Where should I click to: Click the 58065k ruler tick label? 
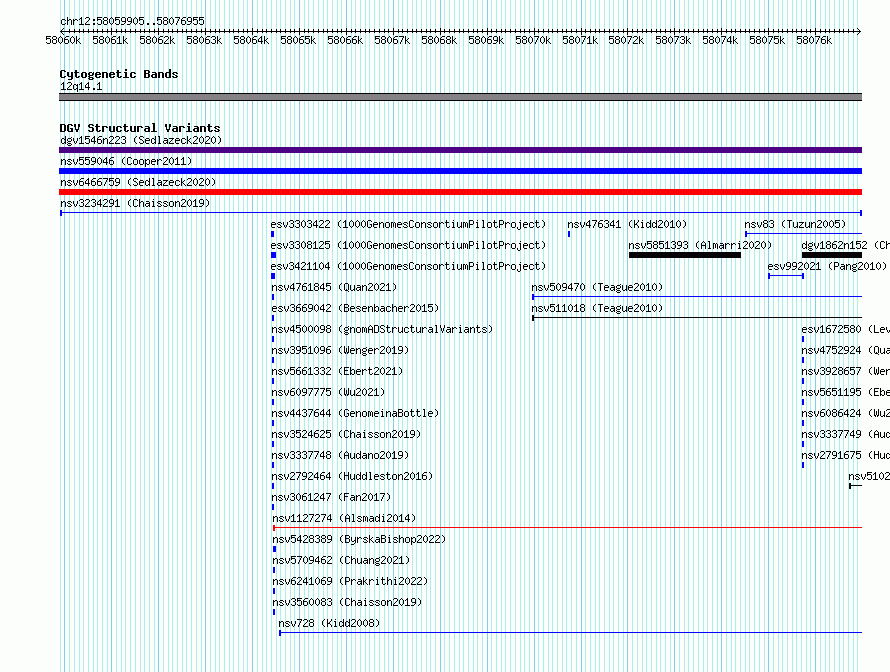pos(298,40)
